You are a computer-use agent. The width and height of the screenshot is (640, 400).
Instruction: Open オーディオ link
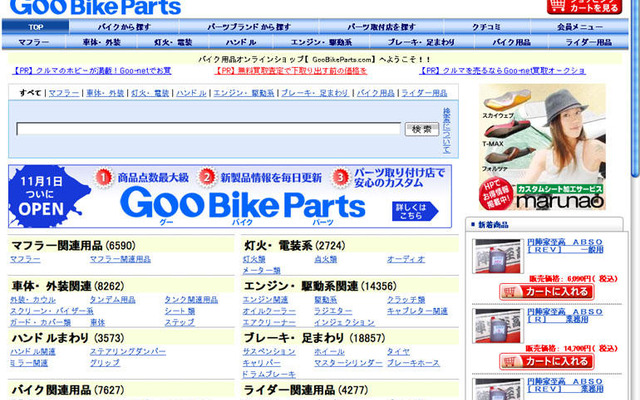click(406, 259)
